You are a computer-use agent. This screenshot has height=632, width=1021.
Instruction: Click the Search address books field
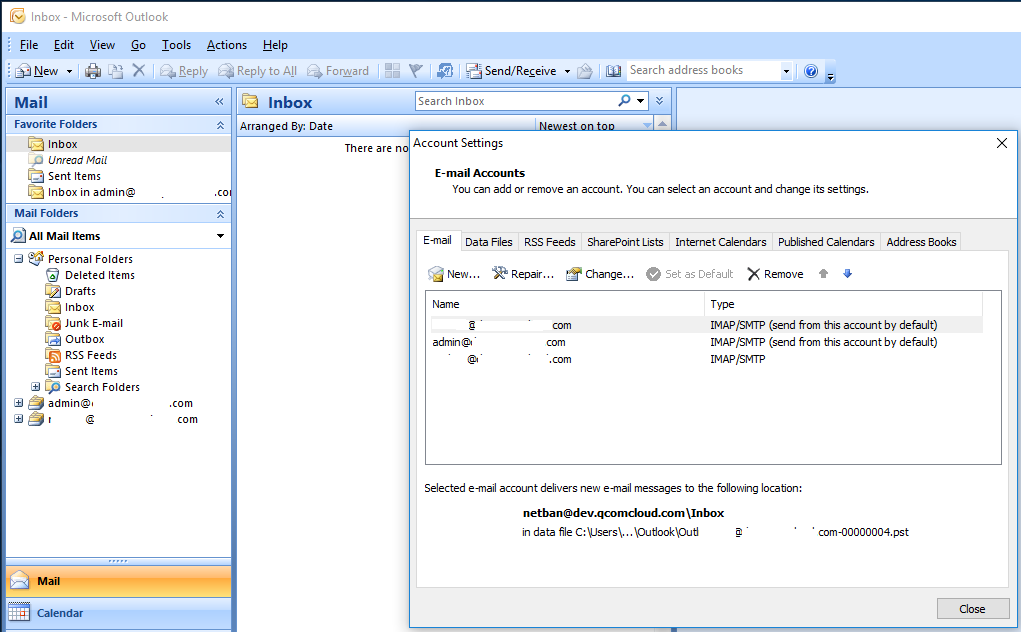coord(703,70)
